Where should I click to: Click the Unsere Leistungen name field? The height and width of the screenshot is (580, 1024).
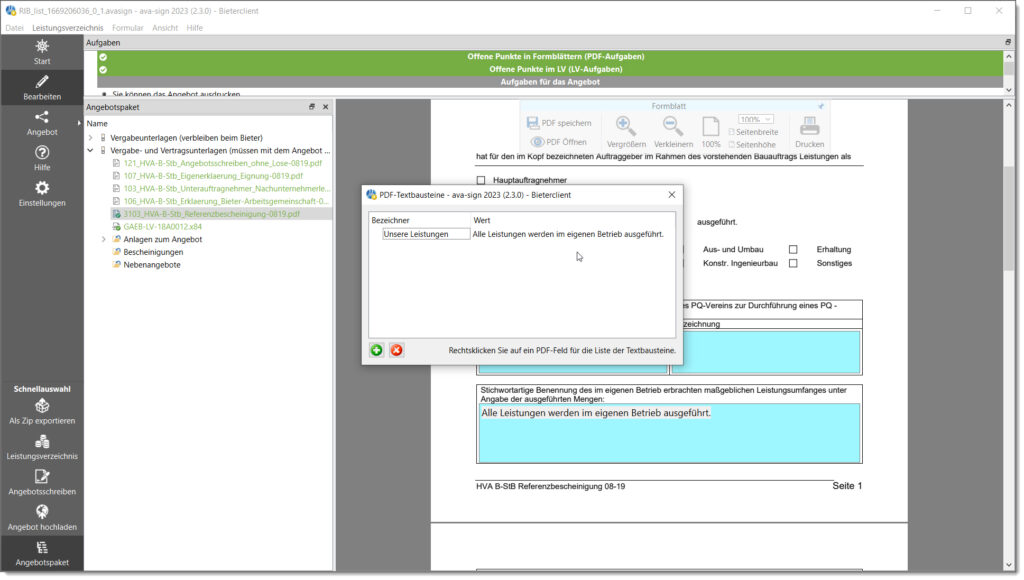coord(426,234)
